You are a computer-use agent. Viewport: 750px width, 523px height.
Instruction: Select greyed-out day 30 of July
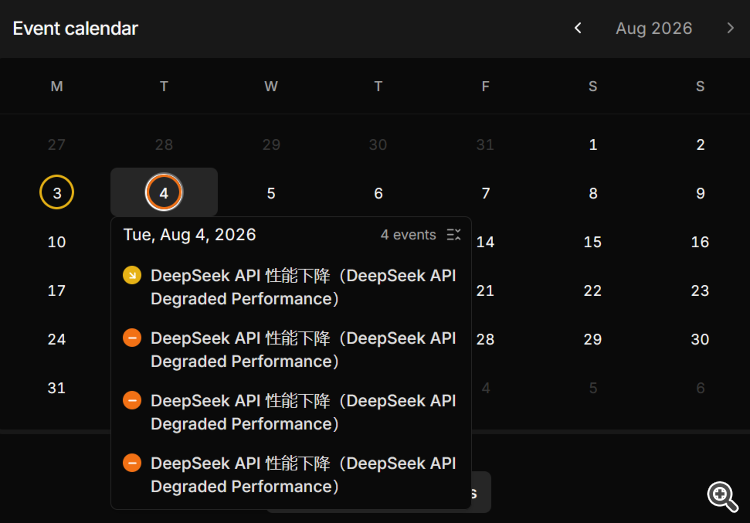(378, 145)
